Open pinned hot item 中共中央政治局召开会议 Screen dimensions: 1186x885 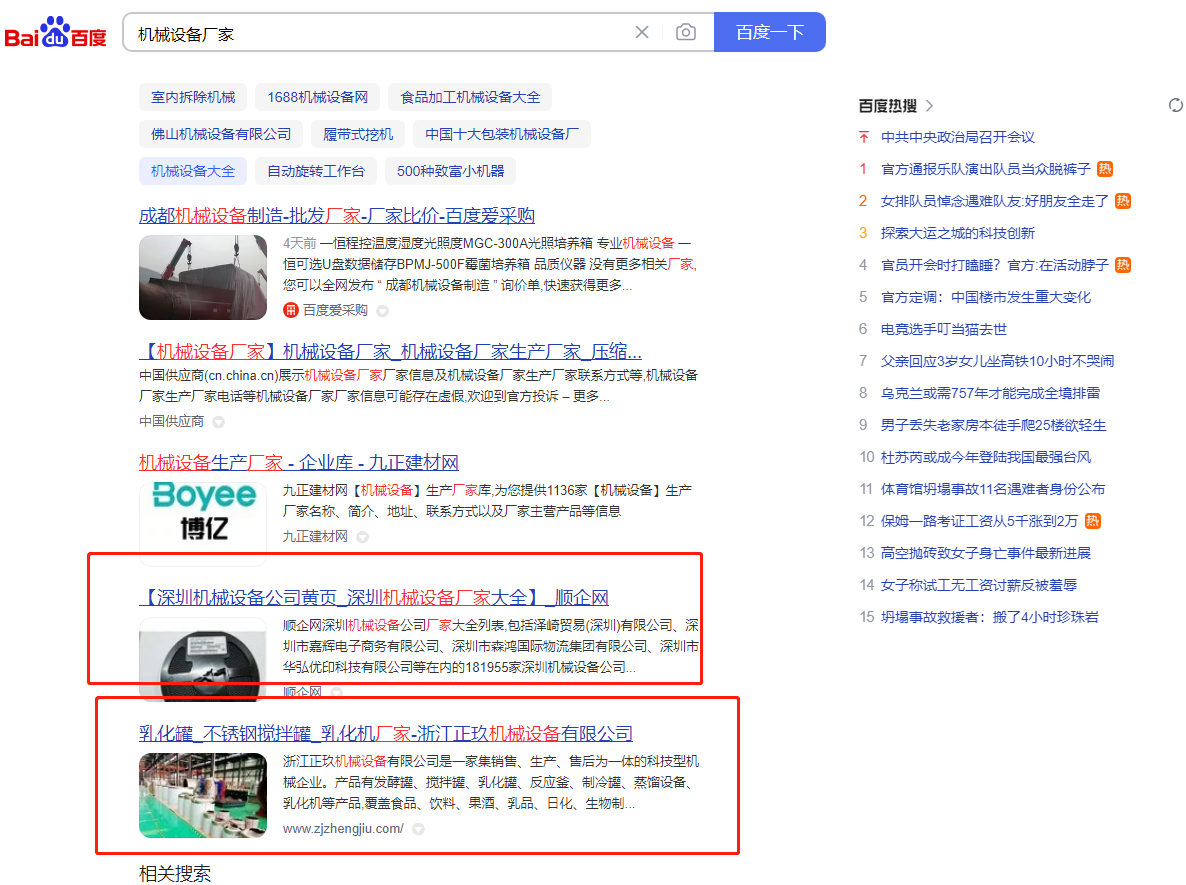click(x=958, y=137)
